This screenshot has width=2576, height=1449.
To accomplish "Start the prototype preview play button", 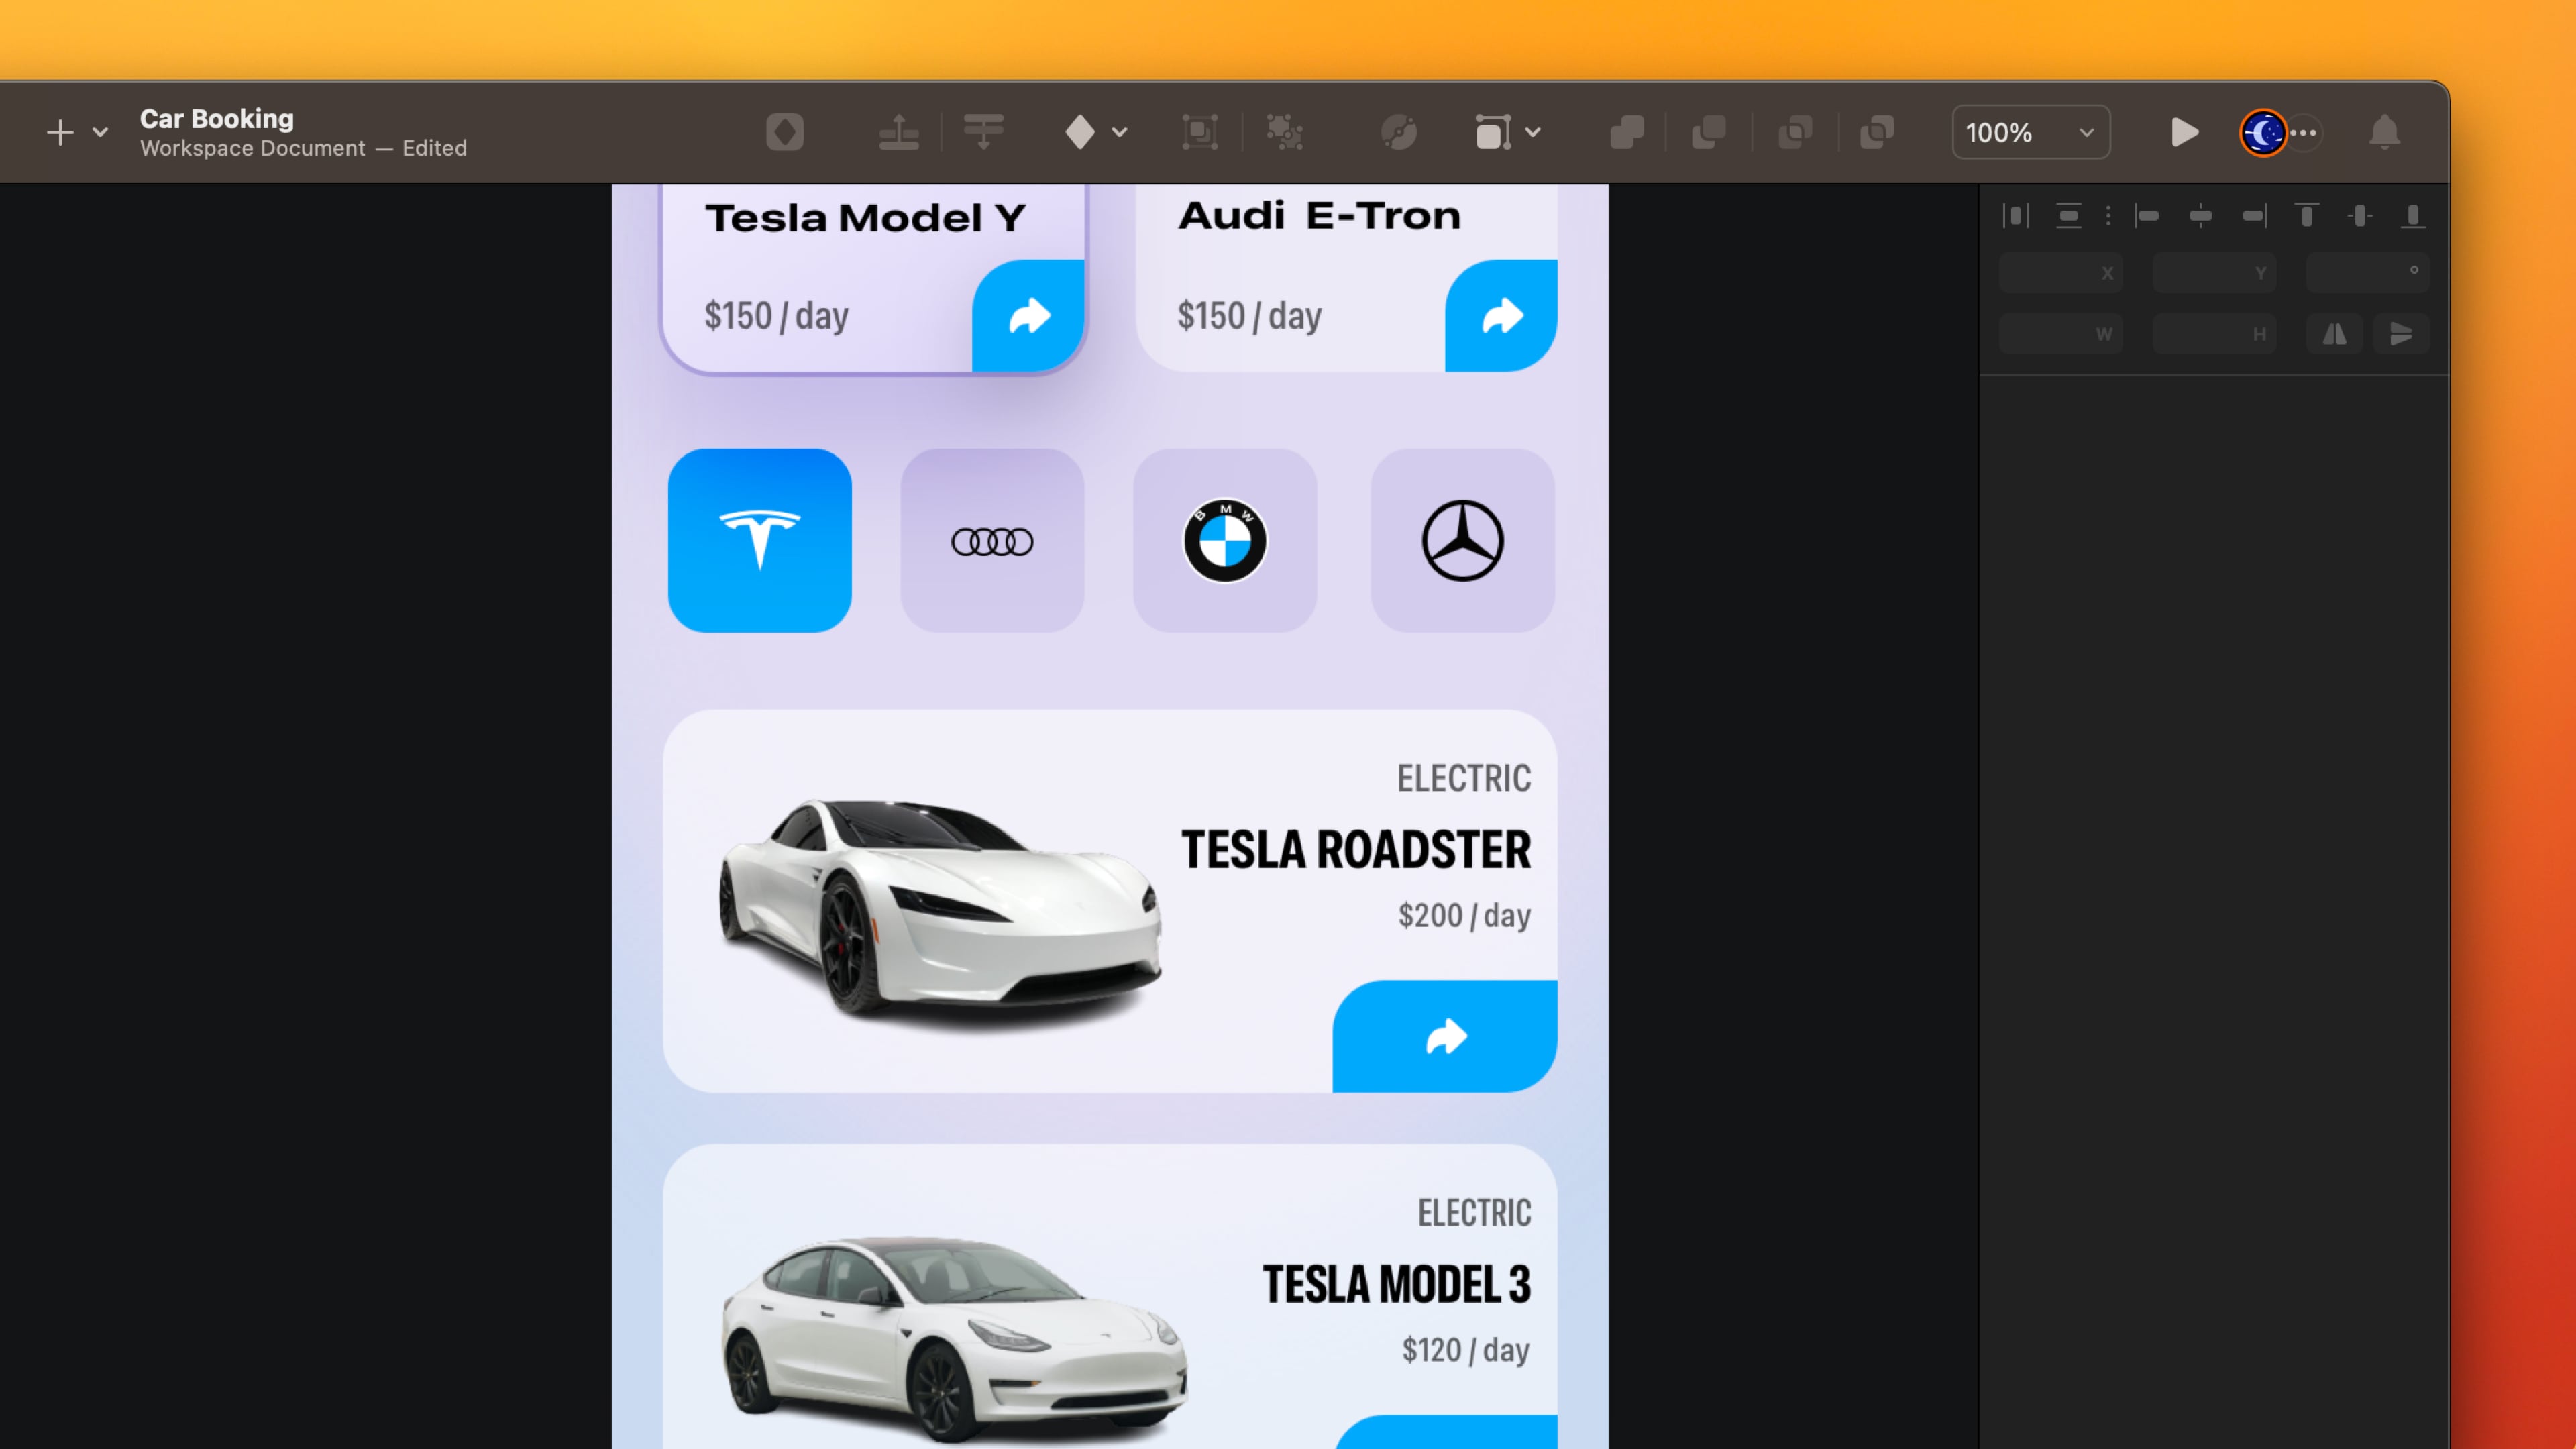I will coord(2184,132).
